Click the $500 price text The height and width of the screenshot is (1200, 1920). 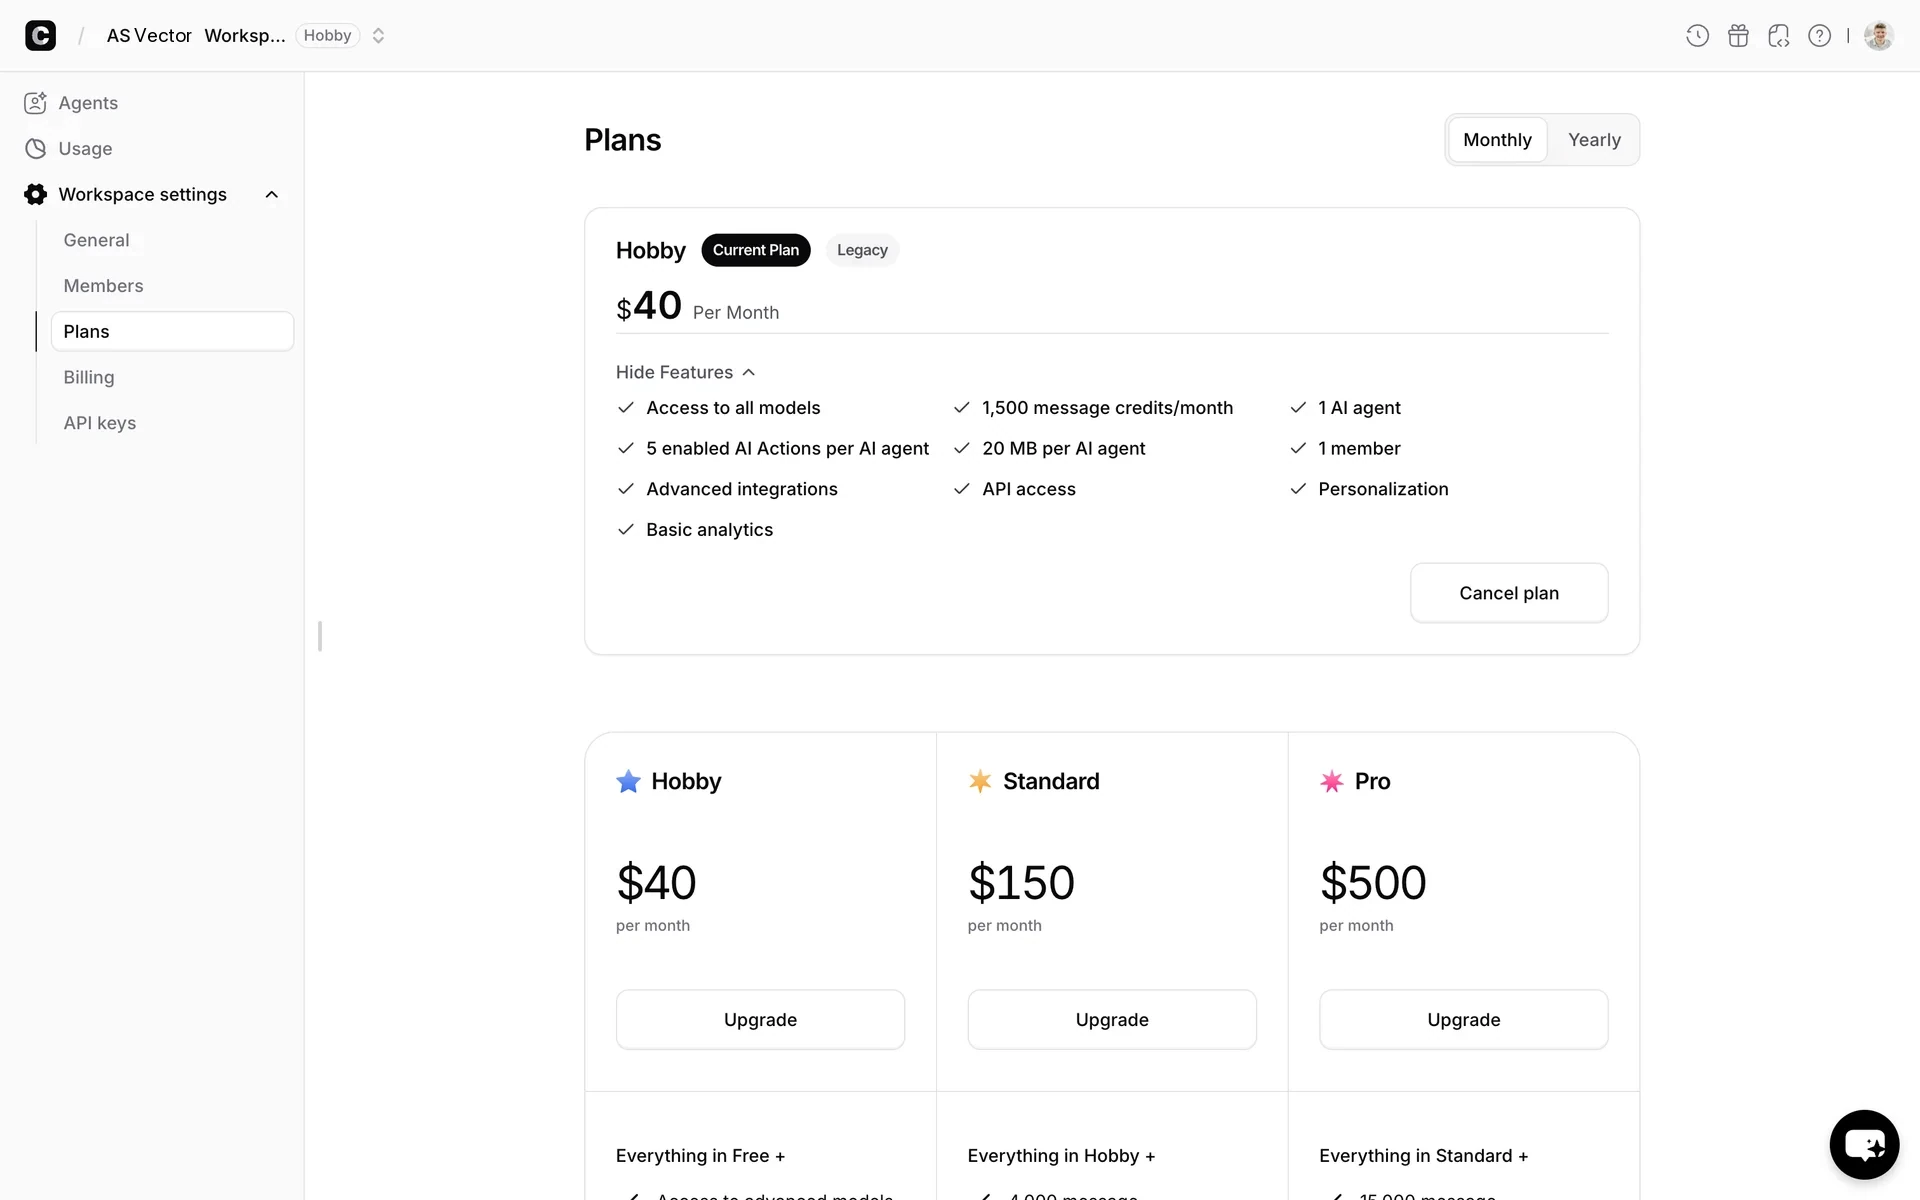(x=1373, y=882)
